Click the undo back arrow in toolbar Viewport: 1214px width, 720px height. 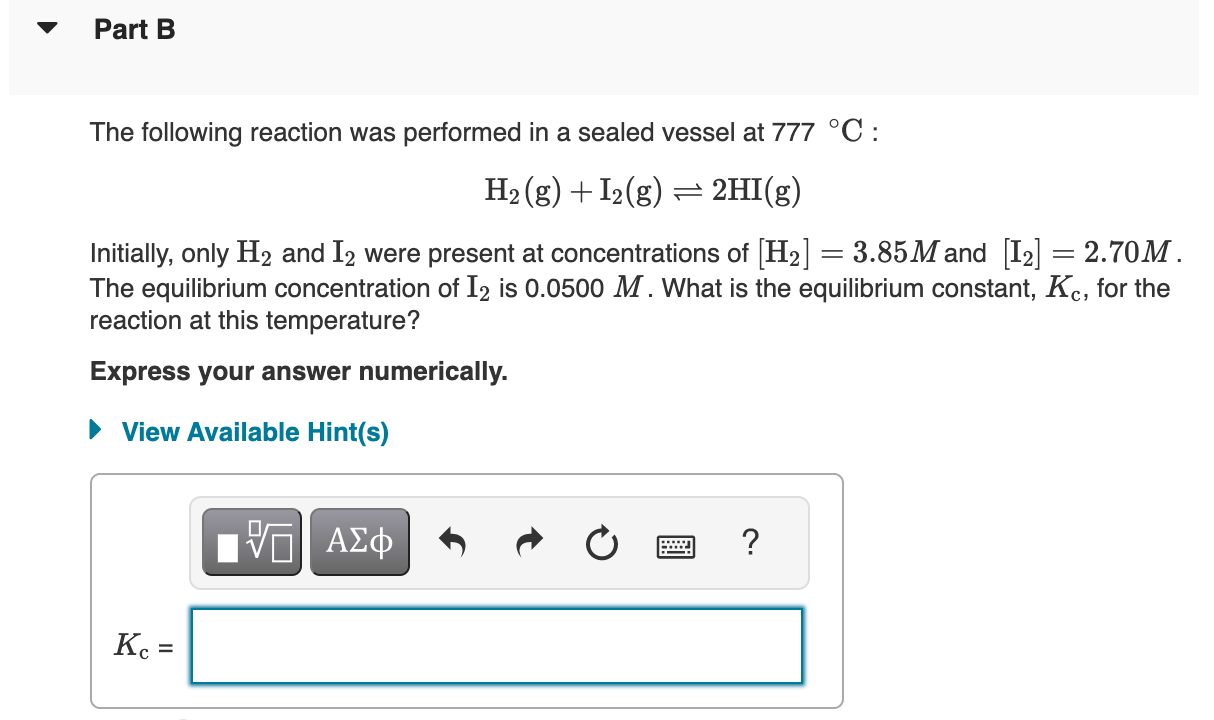click(452, 541)
